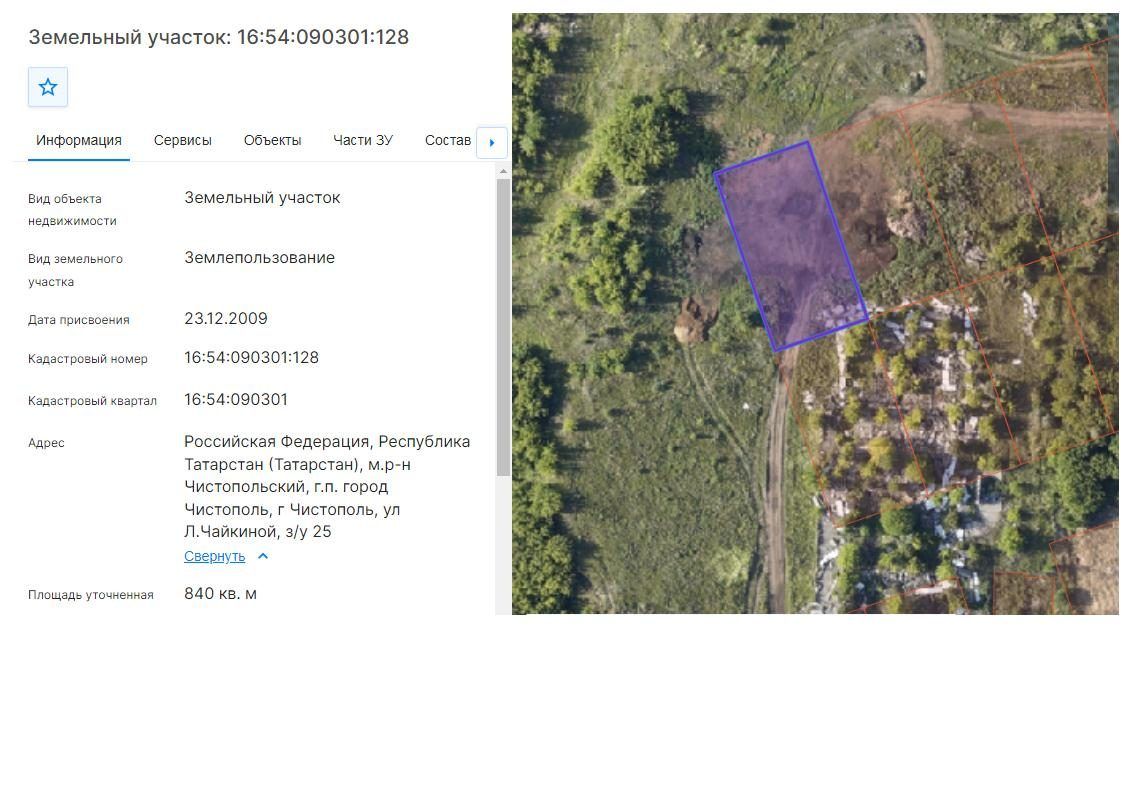The height and width of the screenshot is (793, 1122).
Task: Click the date 23.12.2009
Action: tap(226, 318)
